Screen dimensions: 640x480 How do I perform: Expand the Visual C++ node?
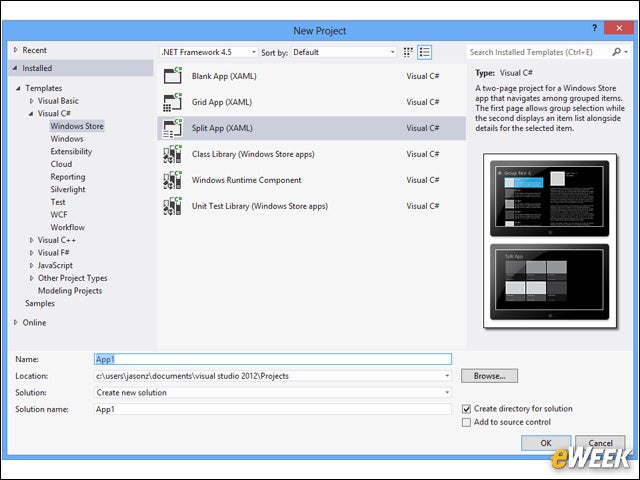click(31, 240)
